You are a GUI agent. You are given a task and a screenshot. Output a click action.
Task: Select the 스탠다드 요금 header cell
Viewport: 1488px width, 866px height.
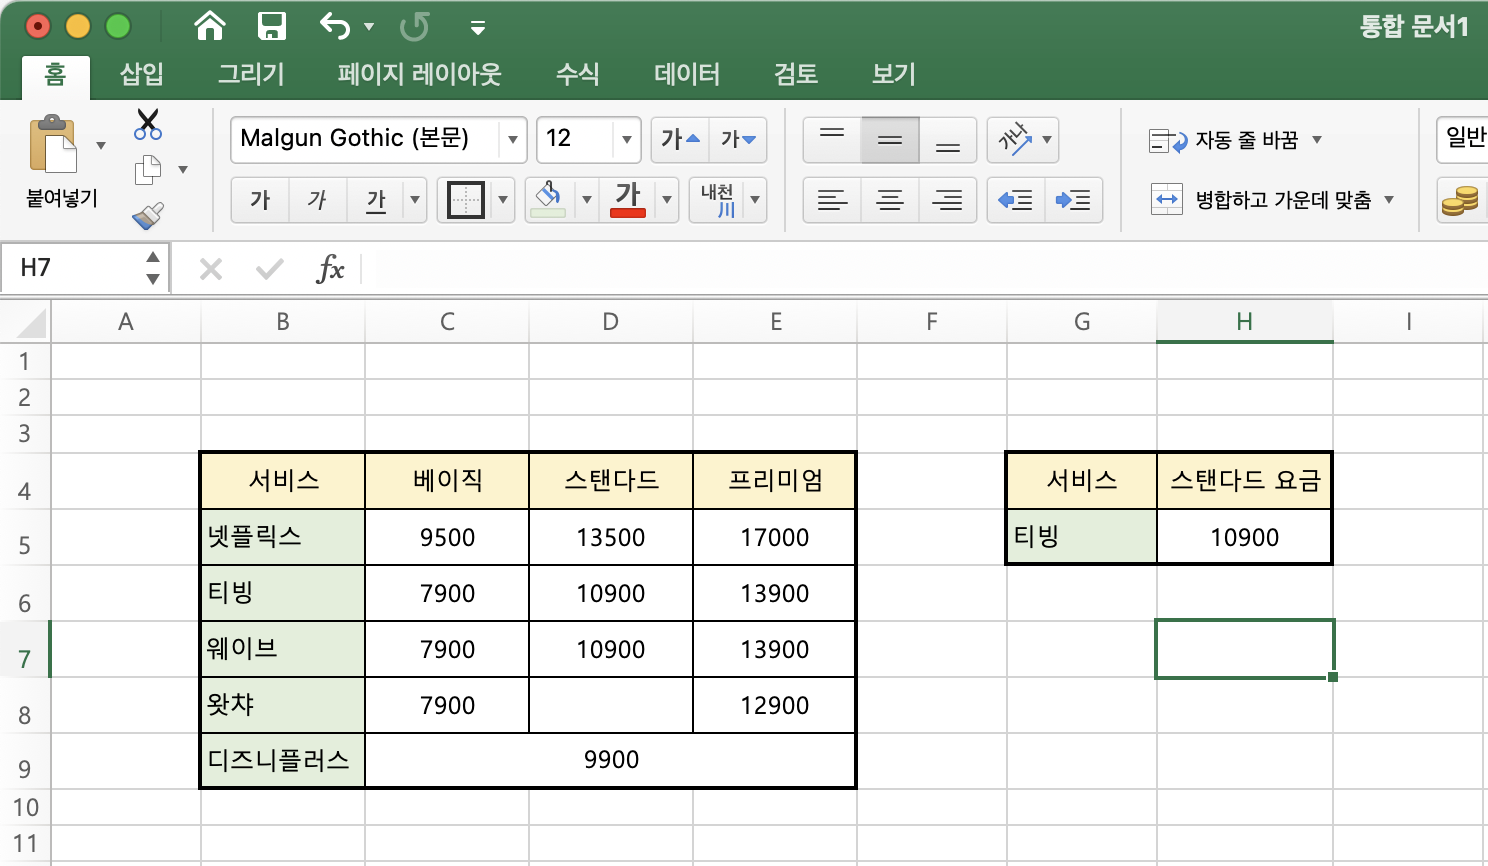pyautogui.click(x=1245, y=481)
